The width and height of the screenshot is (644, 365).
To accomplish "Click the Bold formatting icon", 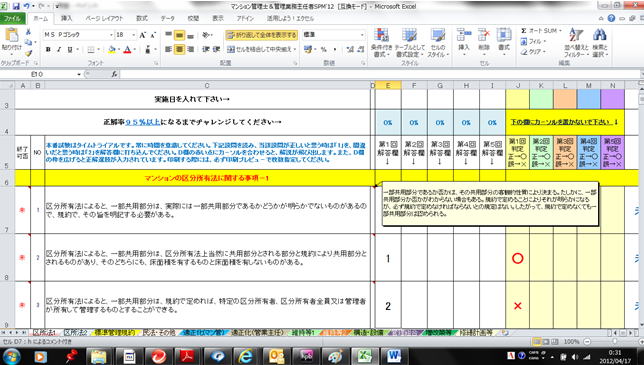I will [x=48, y=49].
